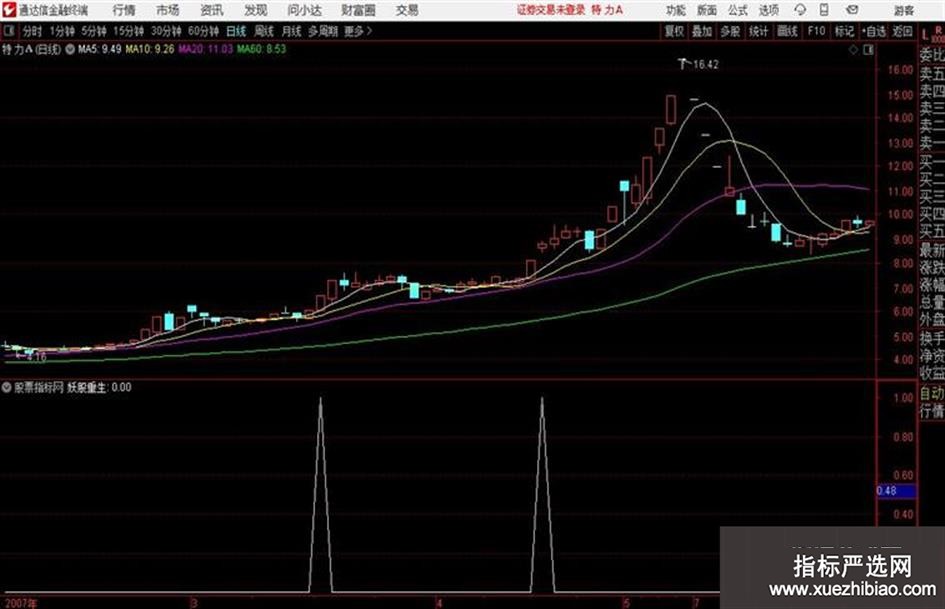The image size is (945, 609).
Task: Open the 功能 menu
Action: pyautogui.click(x=676, y=10)
